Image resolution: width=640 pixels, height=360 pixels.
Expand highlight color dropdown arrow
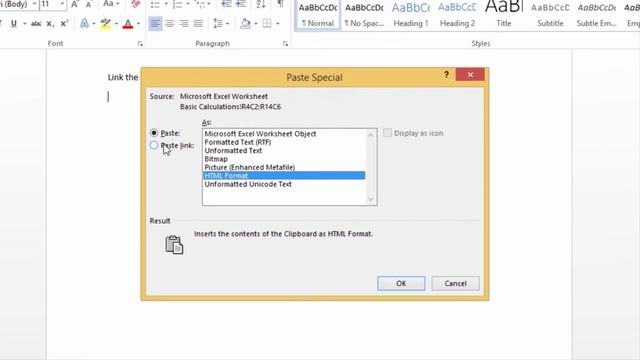click(116, 24)
